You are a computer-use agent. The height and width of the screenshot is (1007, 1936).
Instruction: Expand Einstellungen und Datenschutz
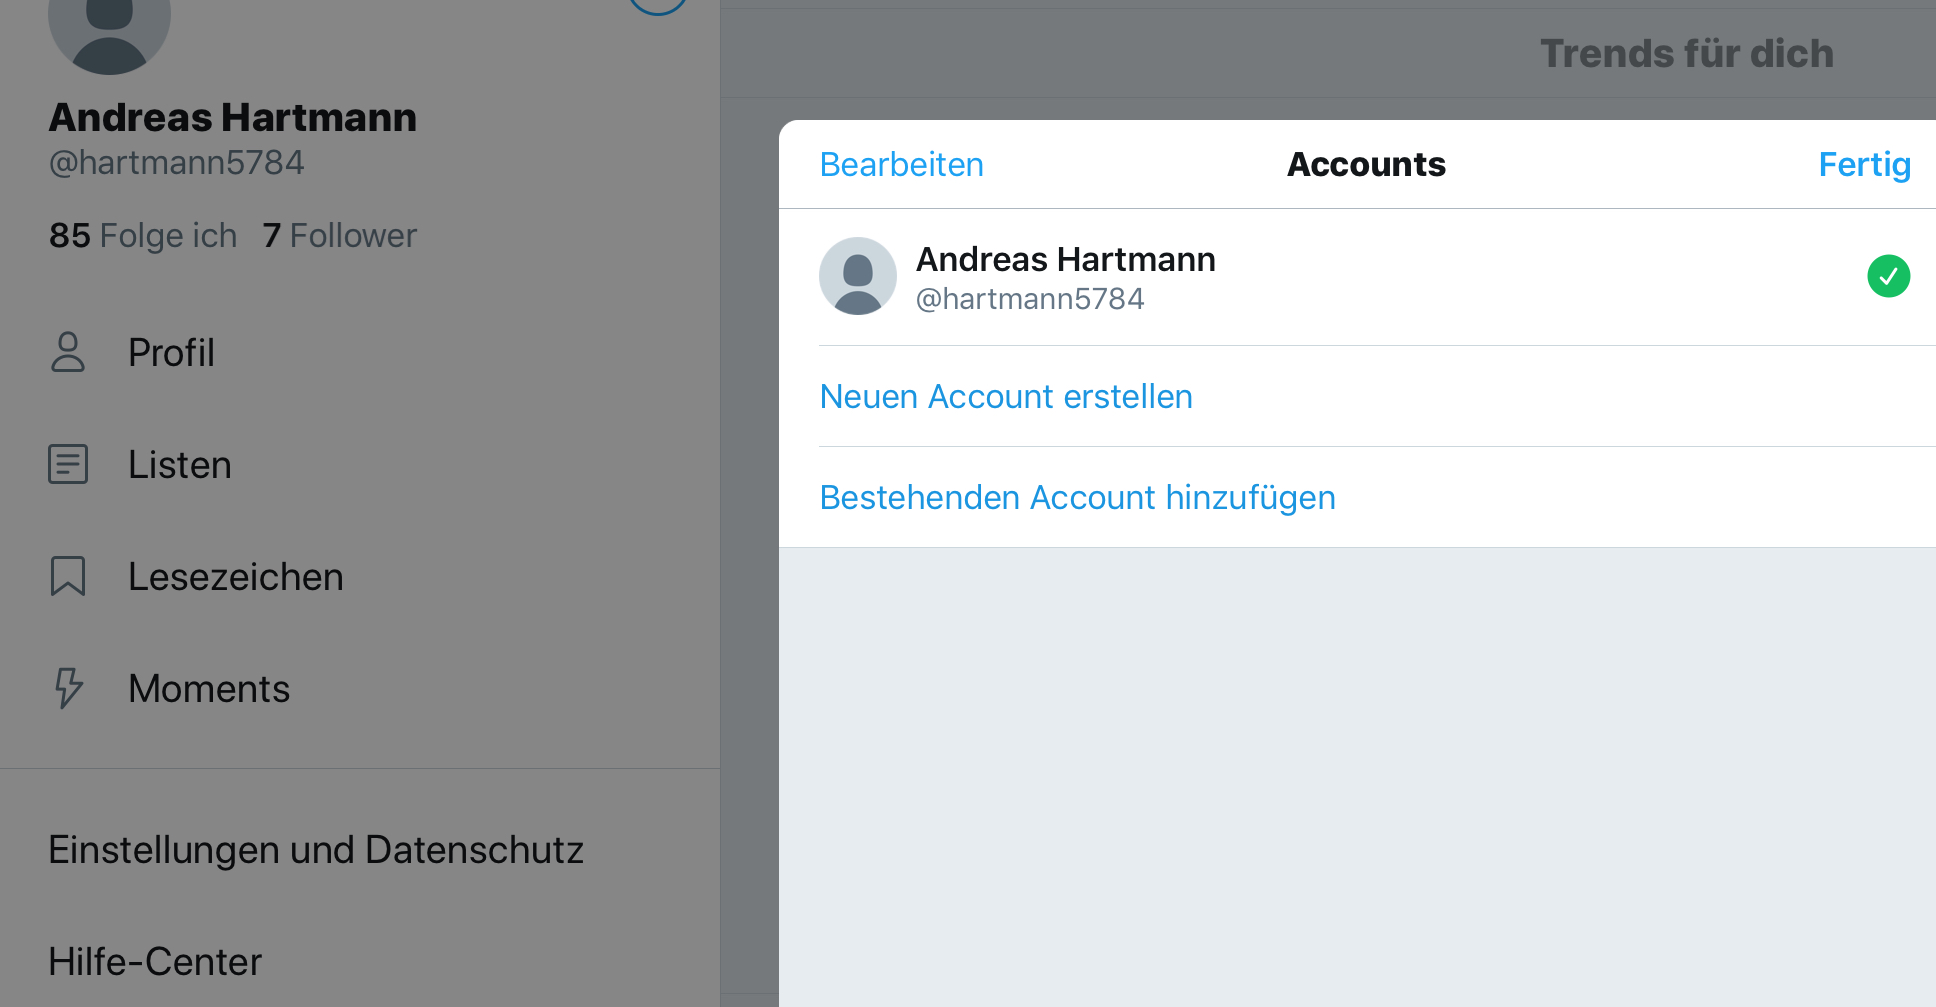(316, 849)
